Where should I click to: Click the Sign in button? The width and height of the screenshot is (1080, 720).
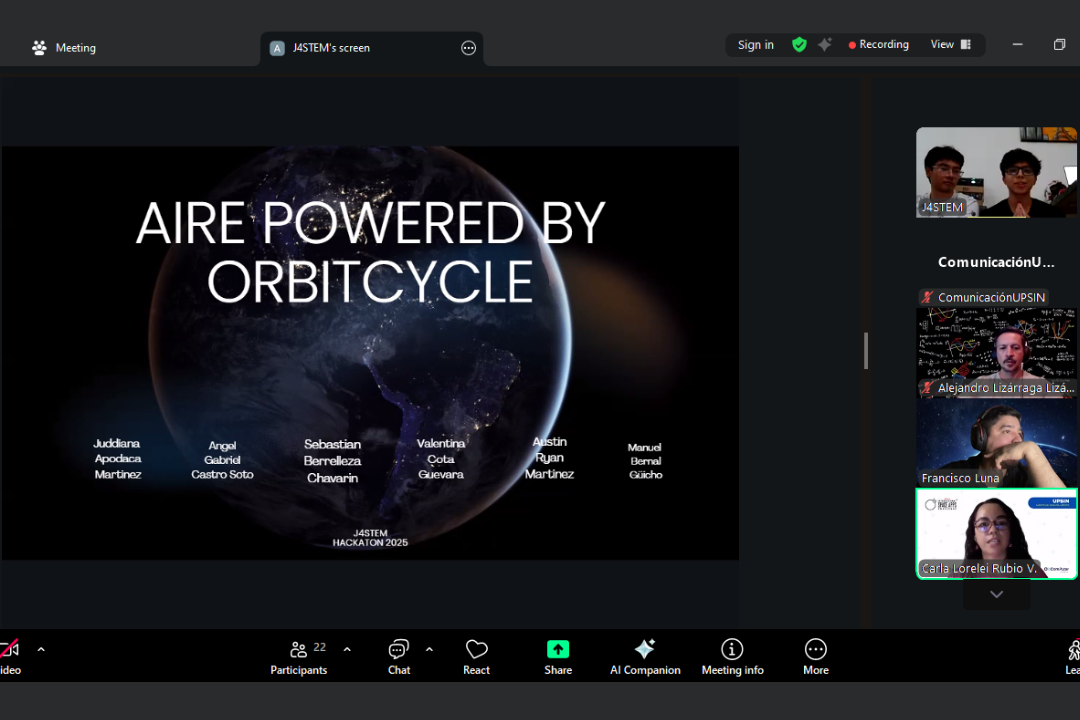tap(755, 45)
